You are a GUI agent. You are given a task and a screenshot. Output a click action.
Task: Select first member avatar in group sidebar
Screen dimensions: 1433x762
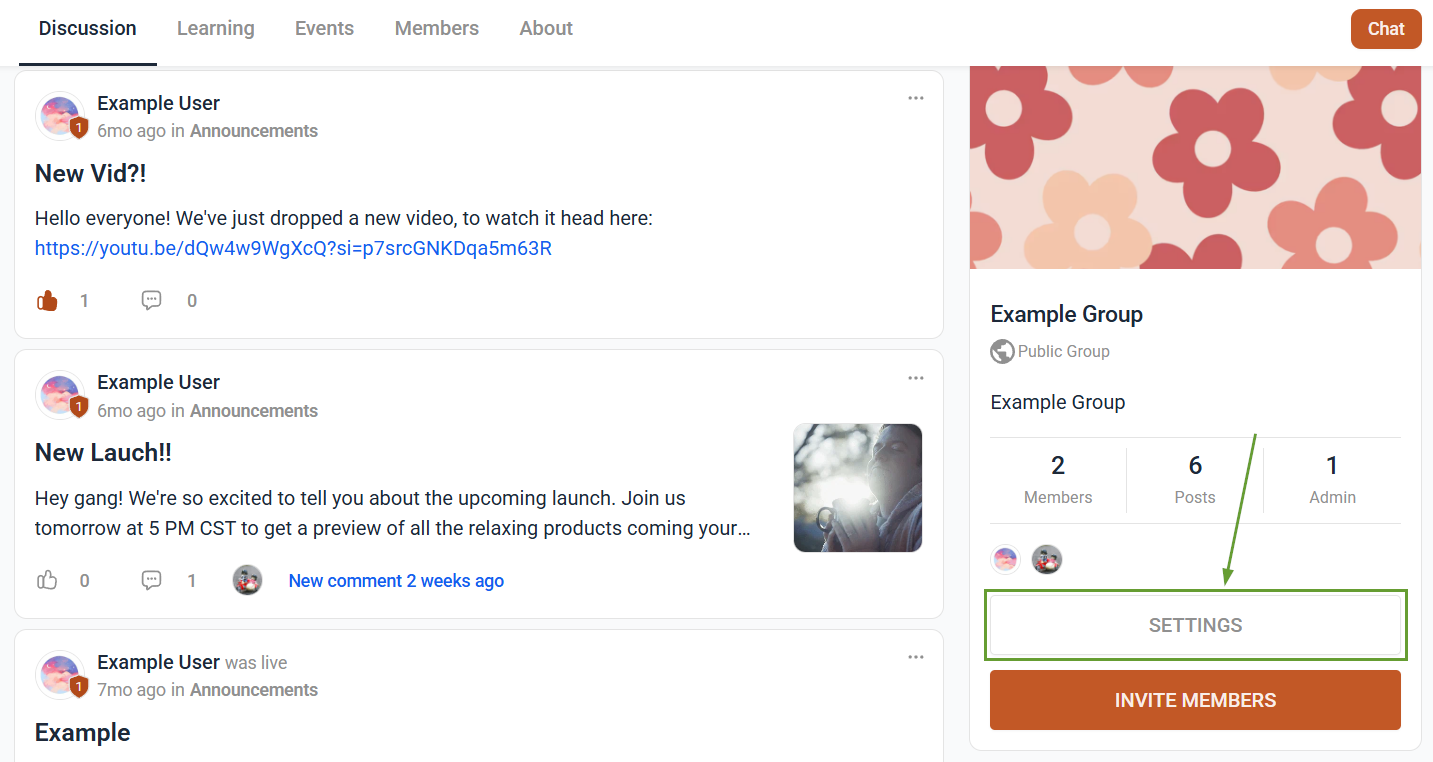pos(1005,559)
